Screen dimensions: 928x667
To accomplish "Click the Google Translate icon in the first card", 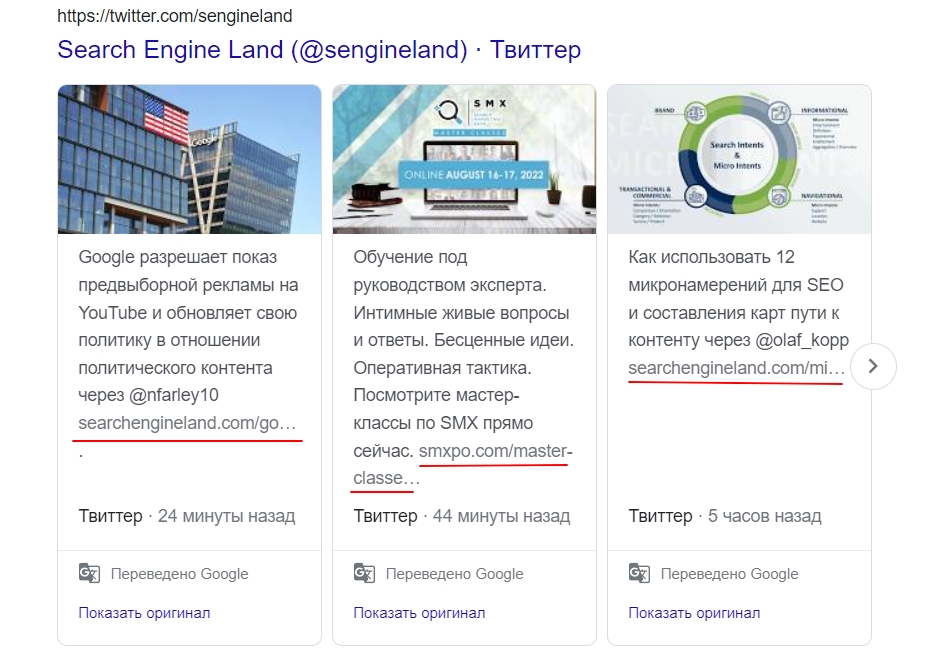I will (89, 573).
